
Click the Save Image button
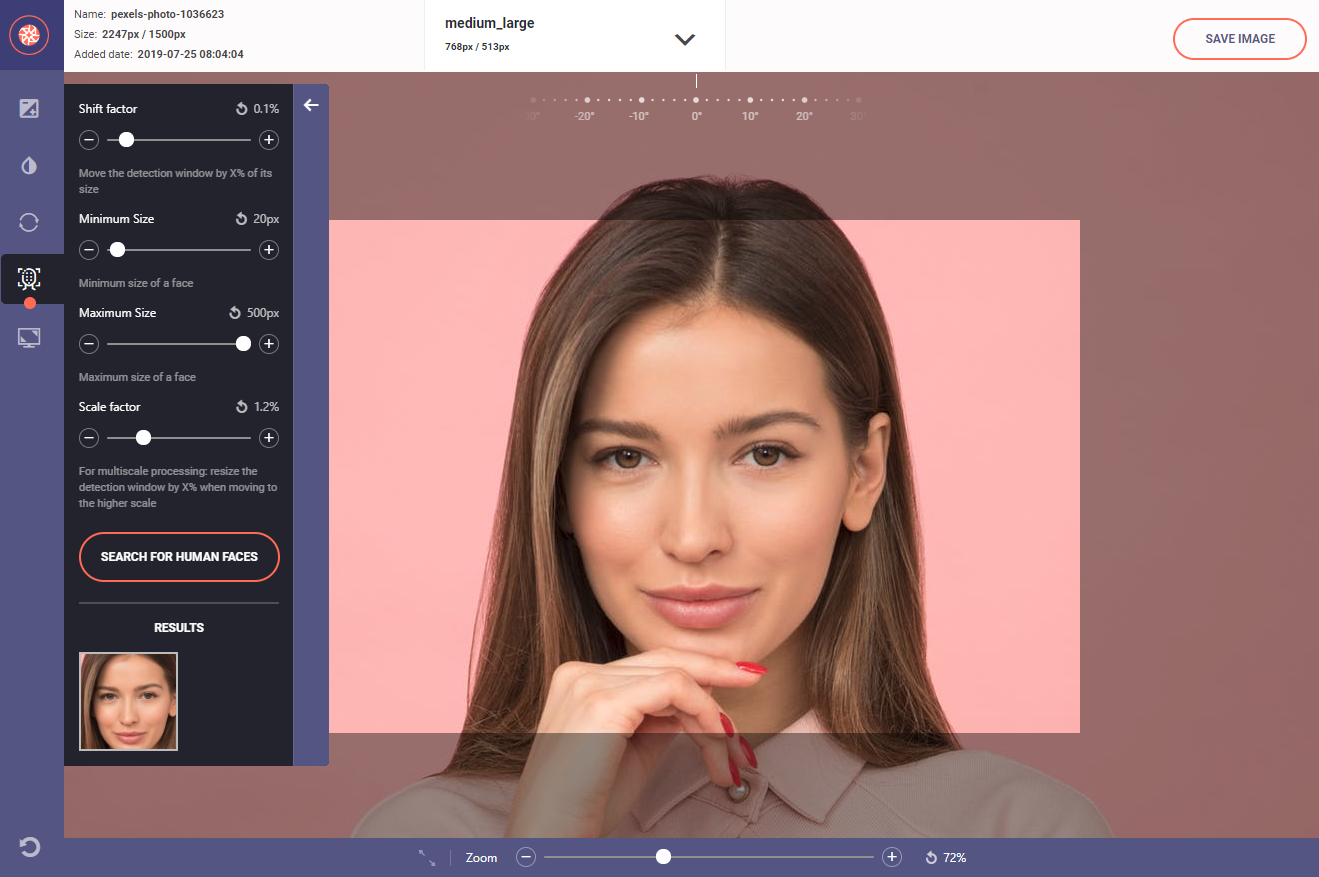1240,39
